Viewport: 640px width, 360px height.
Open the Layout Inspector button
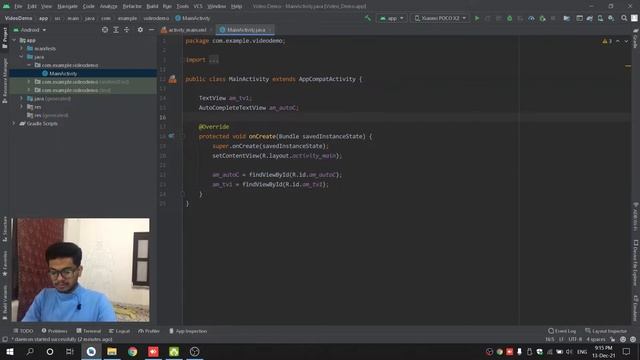tap(606, 331)
